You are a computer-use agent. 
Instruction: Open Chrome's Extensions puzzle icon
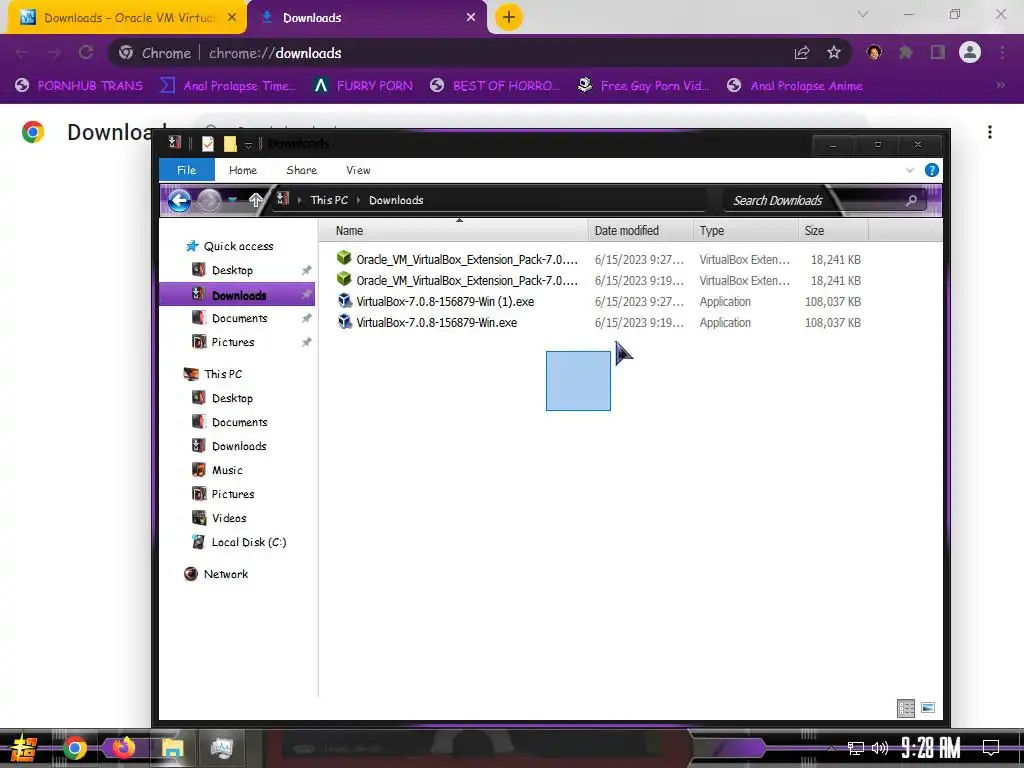coord(906,53)
